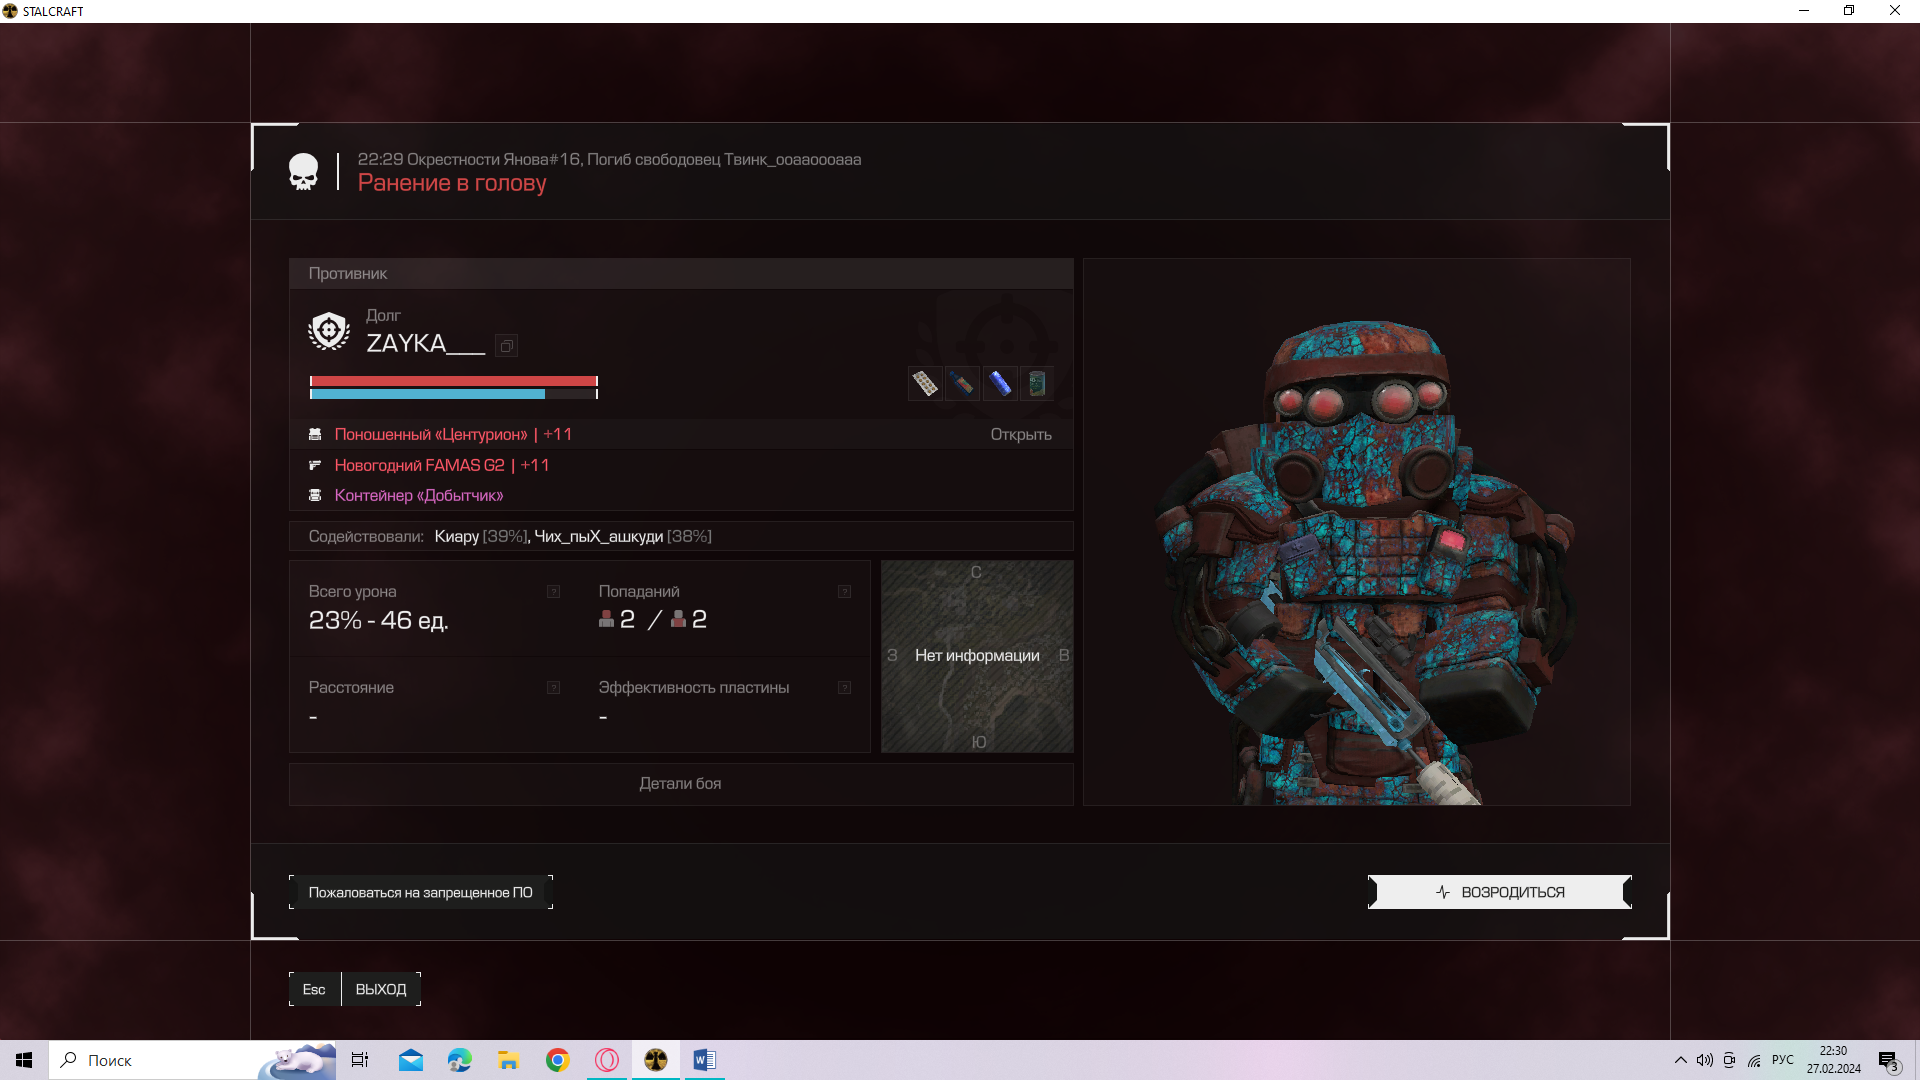Click the minimap with Нет информации
The width and height of the screenshot is (1920, 1080).
[x=977, y=656]
